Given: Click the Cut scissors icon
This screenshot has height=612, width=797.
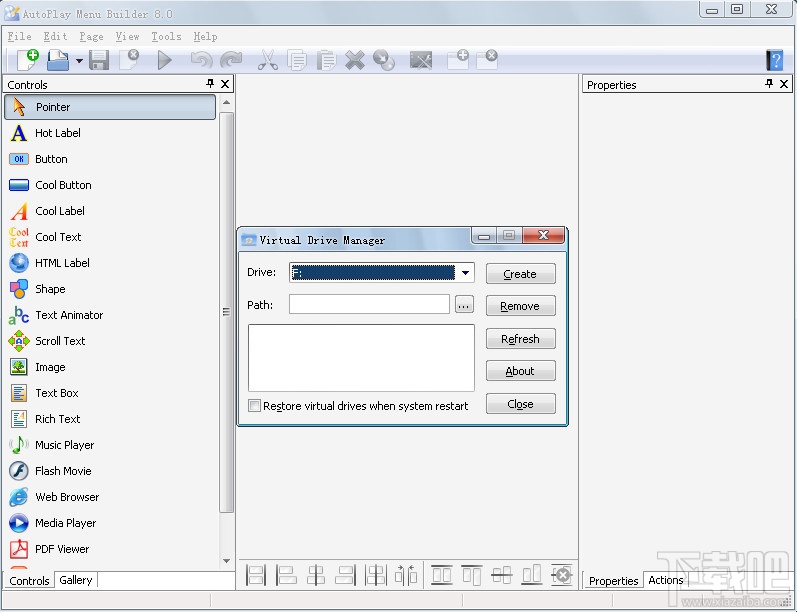Looking at the screenshot, I should click(267, 60).
